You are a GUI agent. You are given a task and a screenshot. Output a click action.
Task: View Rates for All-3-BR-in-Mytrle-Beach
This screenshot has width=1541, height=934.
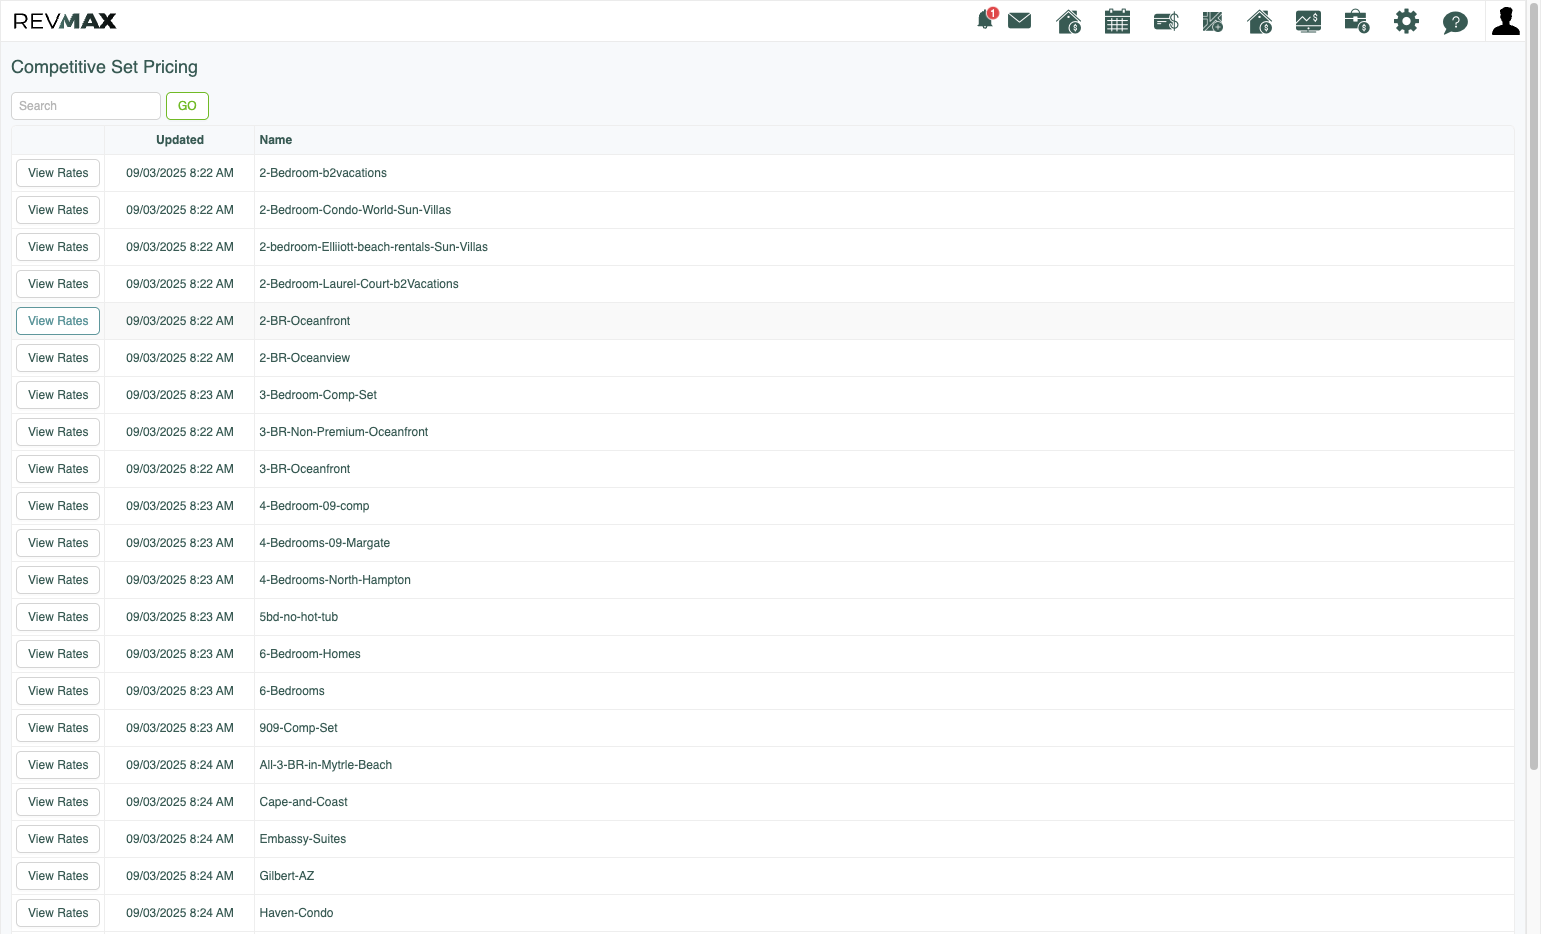click(x=58, y=765)
